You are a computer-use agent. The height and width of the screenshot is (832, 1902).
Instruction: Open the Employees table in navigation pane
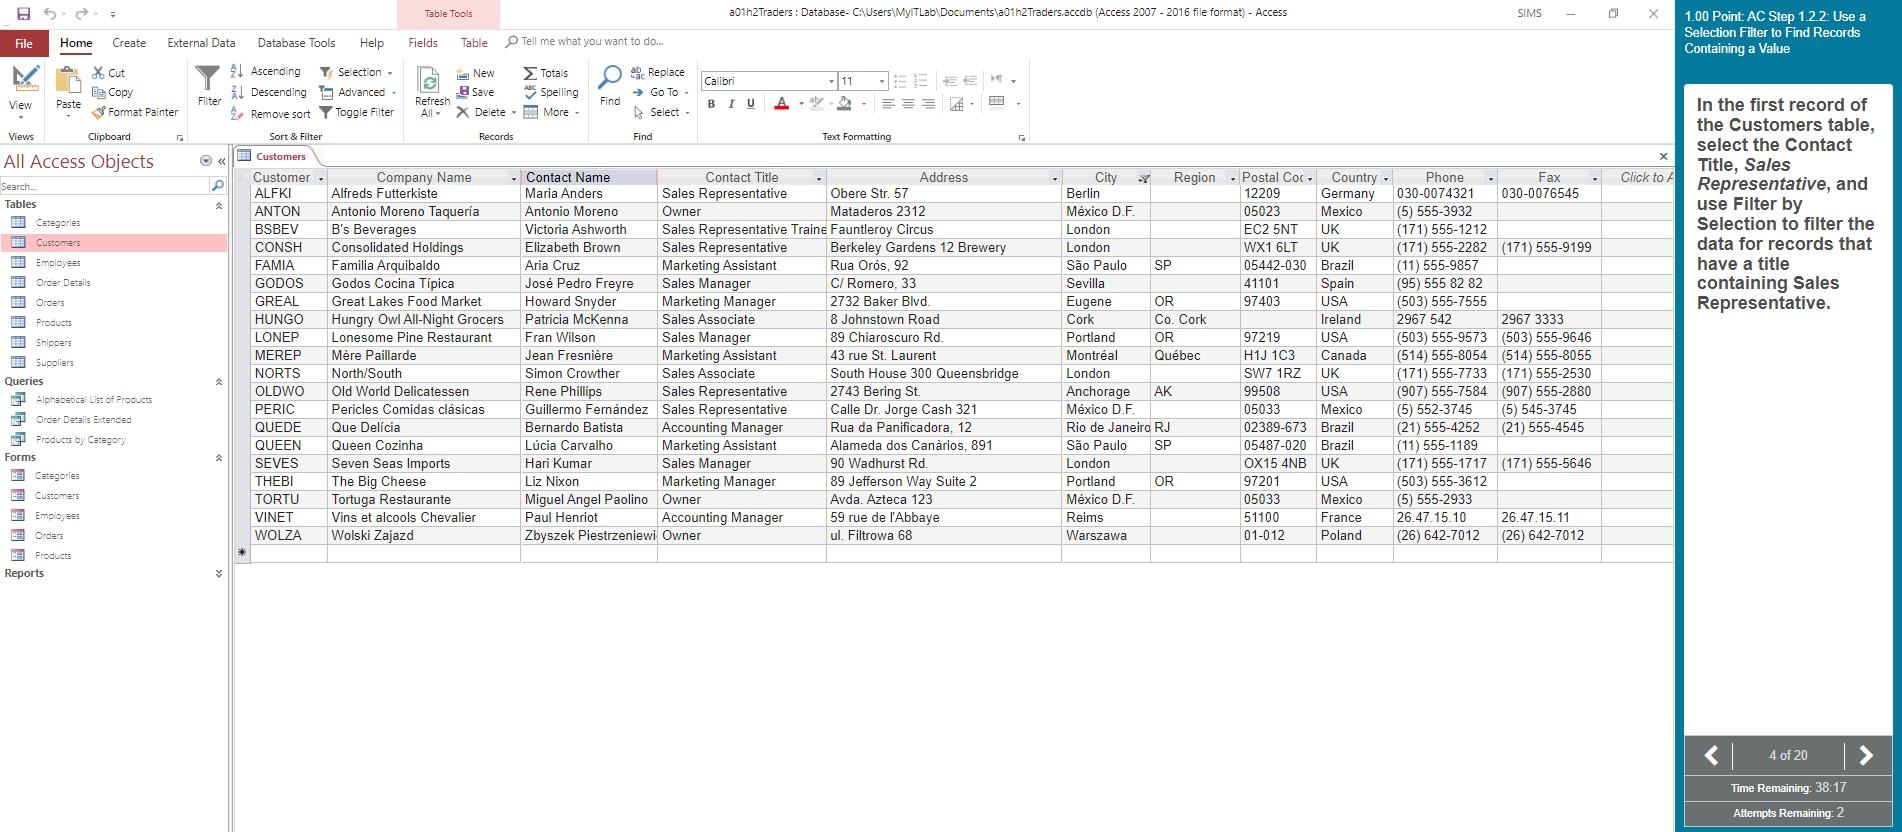pyautogui.click(x=58, y=263)
